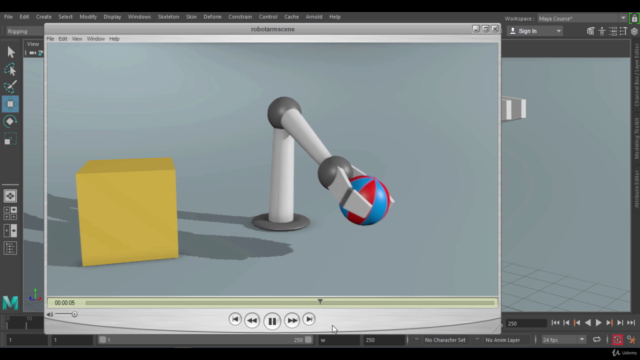Select the Scale tool
This screenshot has width=640, height=360.
pos(10,139)
